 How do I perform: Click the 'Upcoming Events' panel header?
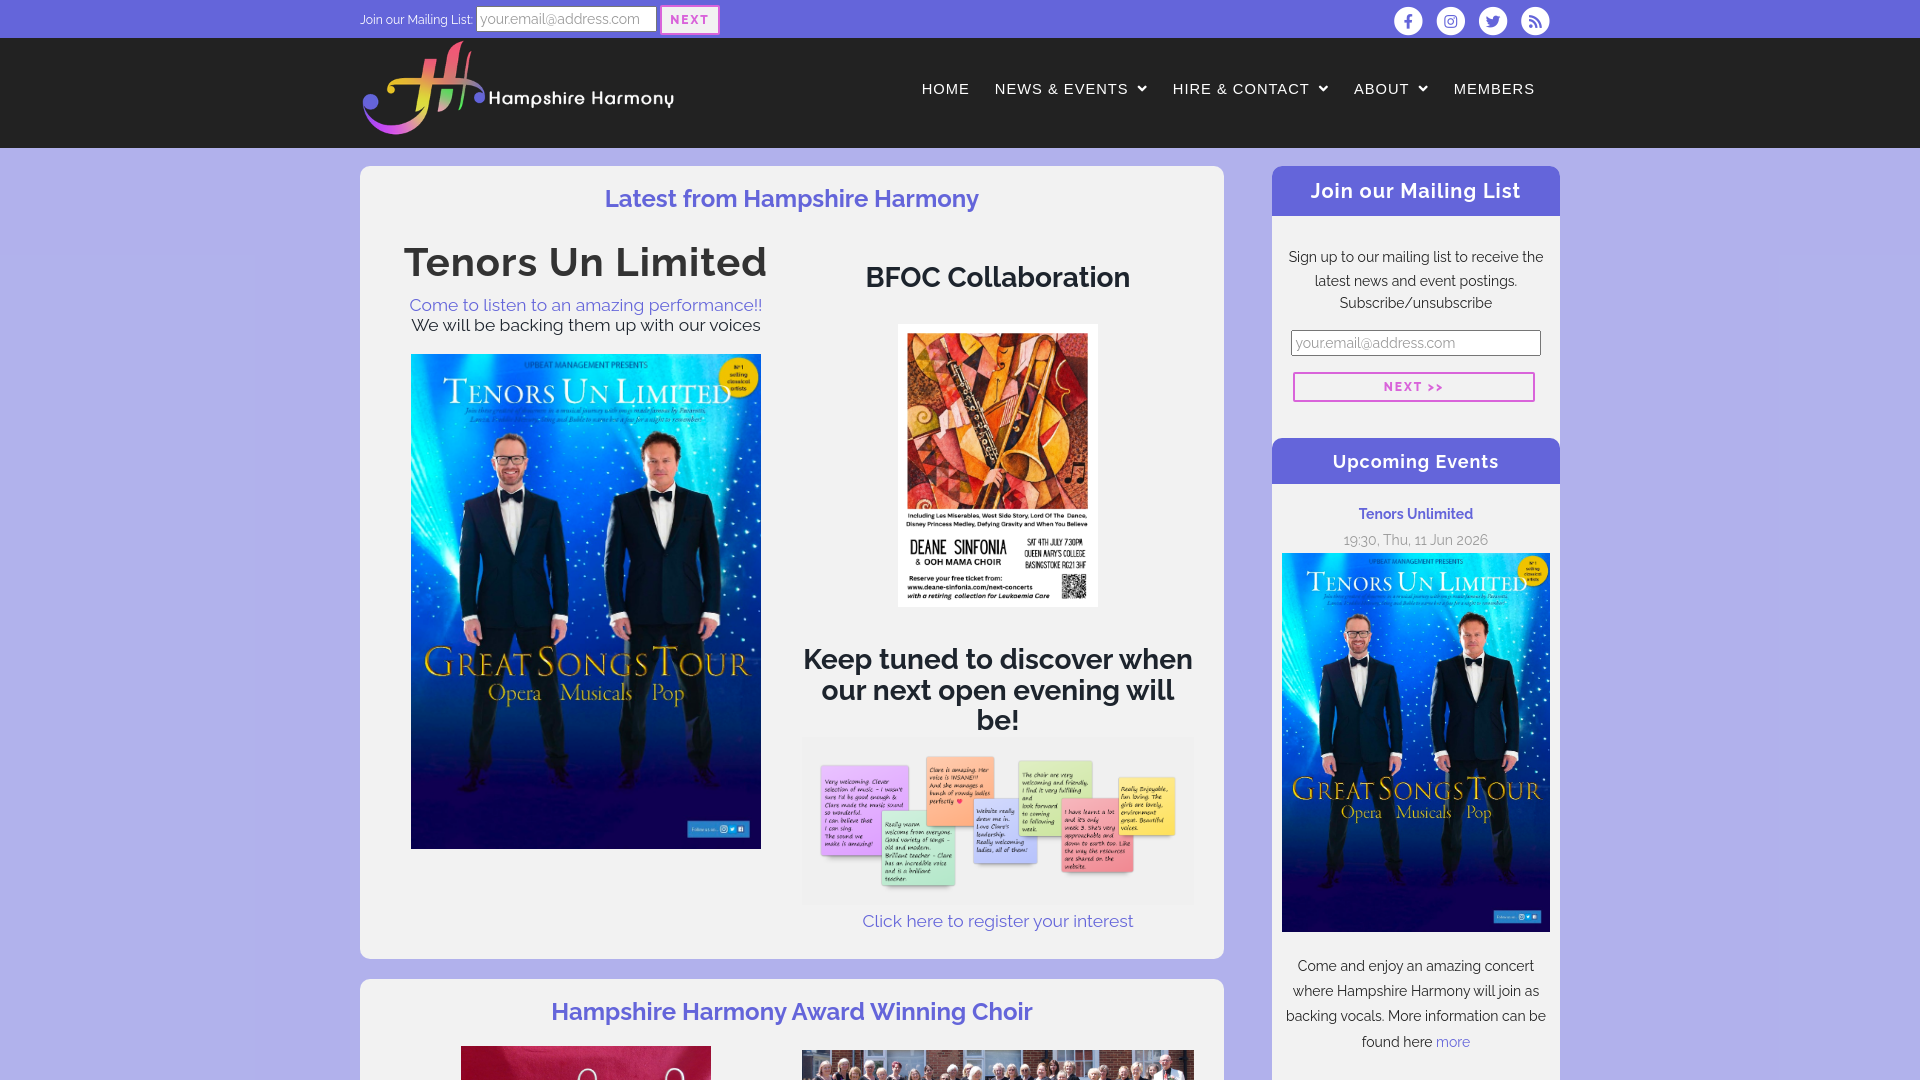click(x=1415, y=461)
